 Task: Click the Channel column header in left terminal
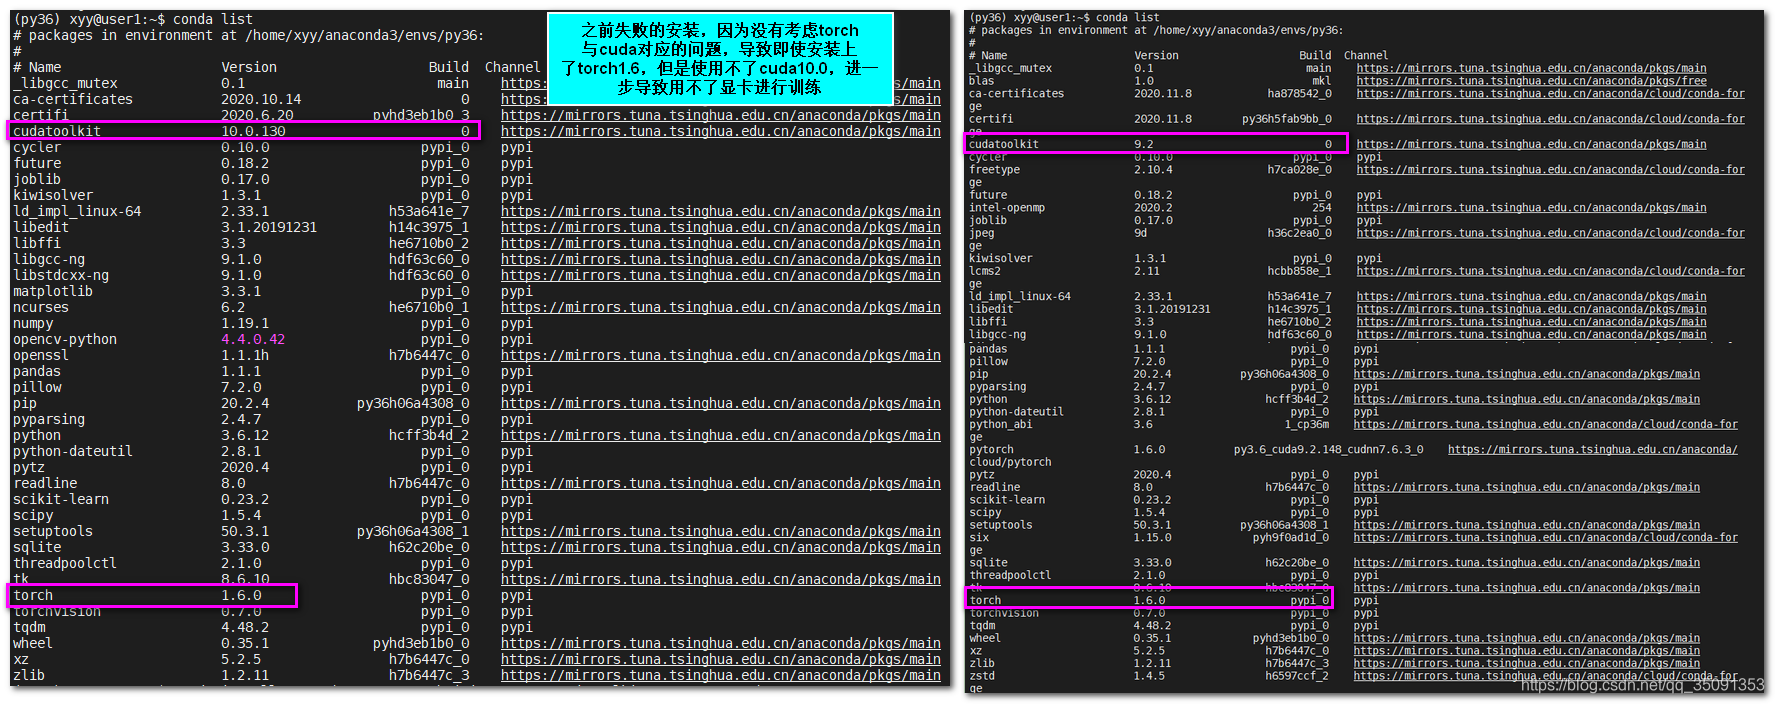(x=513, y=67)
